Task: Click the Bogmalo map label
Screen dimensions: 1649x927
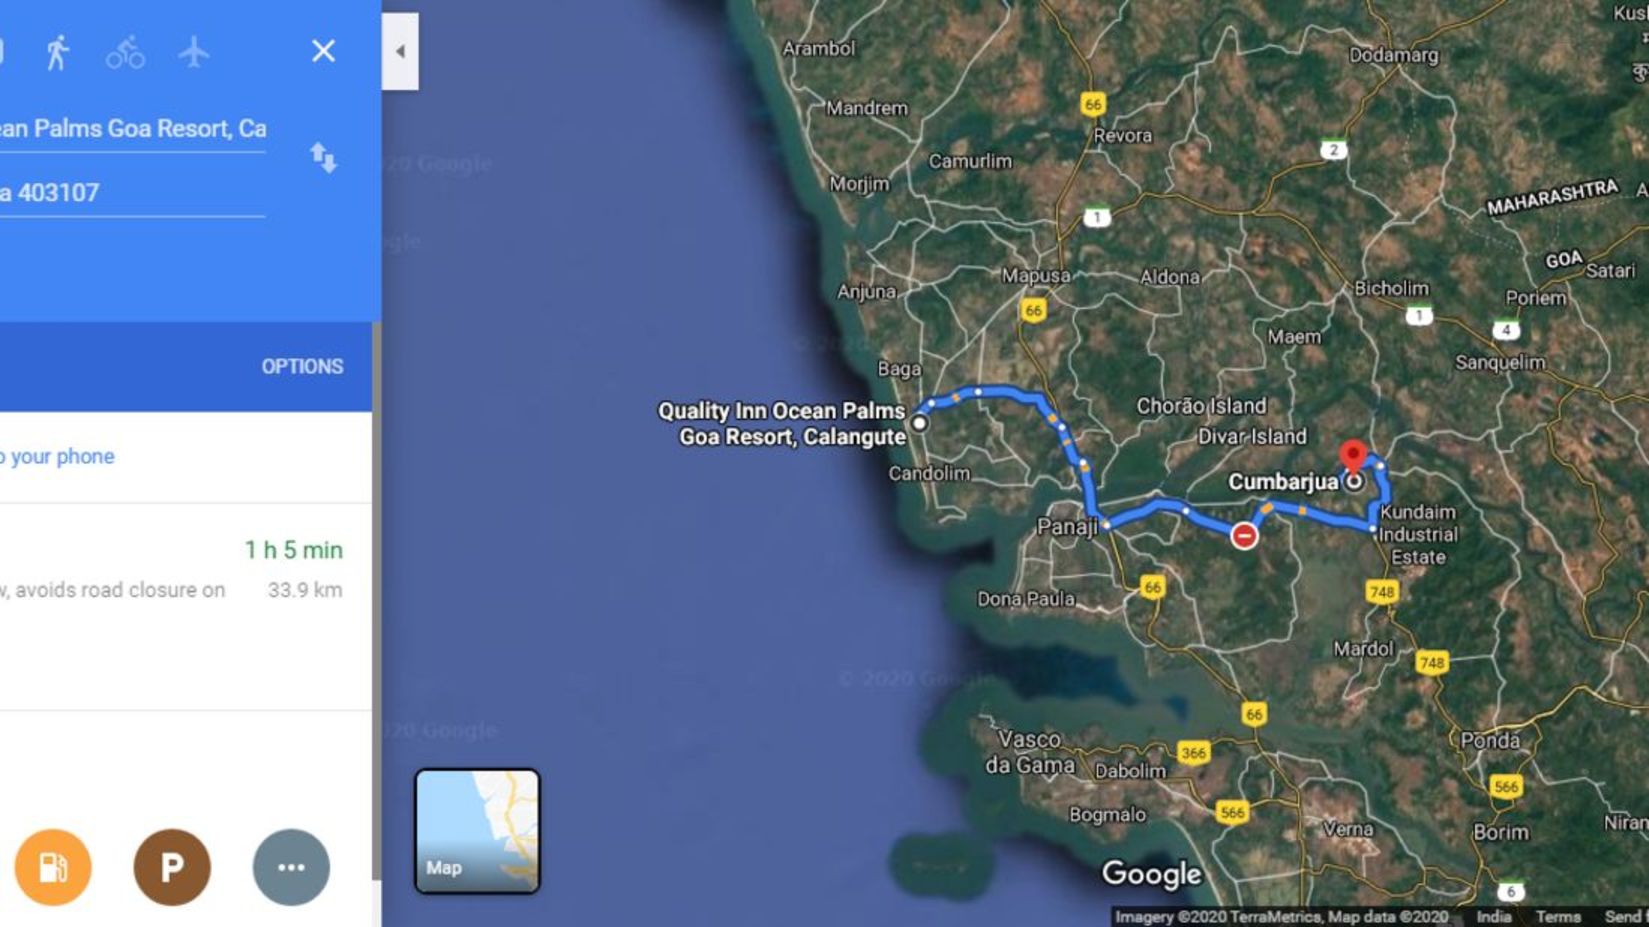Action: [1107, 815]
